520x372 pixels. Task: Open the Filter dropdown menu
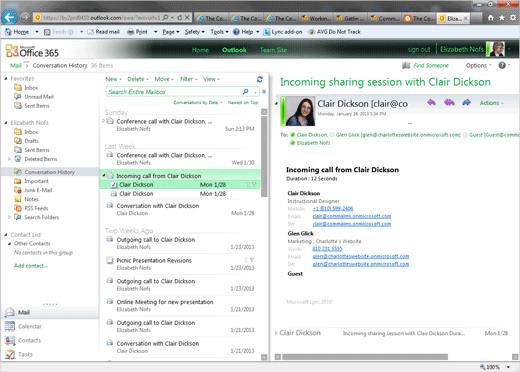click(x=189, y=79)
